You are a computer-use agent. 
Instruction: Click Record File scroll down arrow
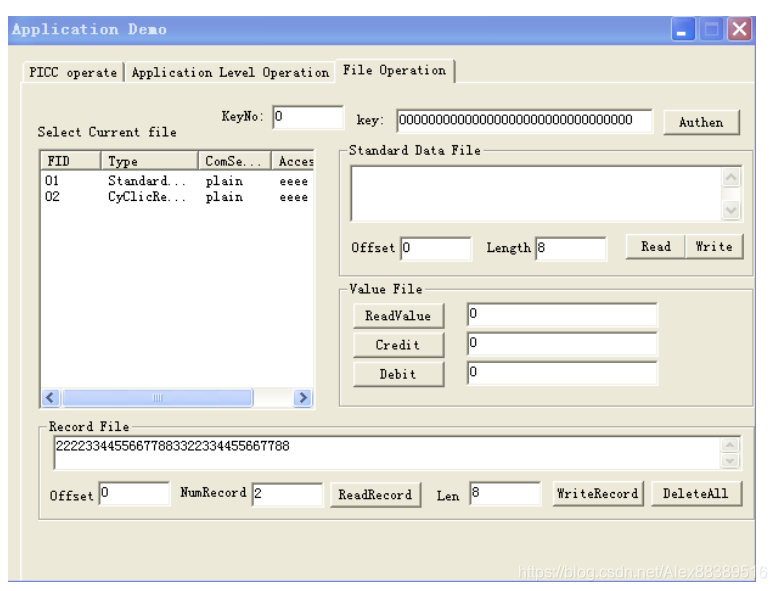pyautogui.click(x=730, y=461)
